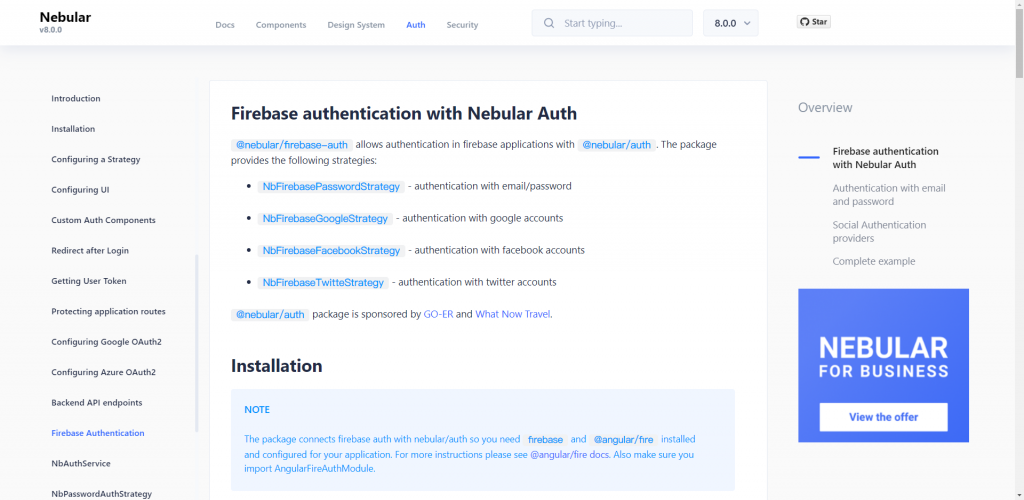Jump to Social Authentication providers section

(879, 232)
